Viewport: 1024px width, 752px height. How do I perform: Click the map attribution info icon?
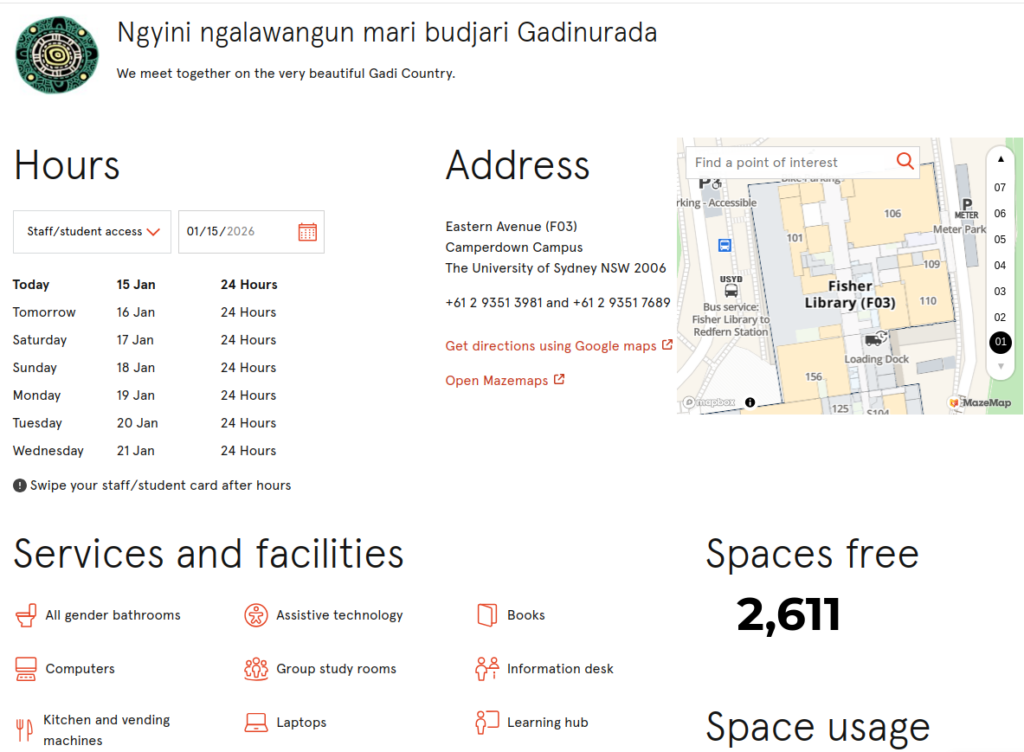(x=750, y=403)
